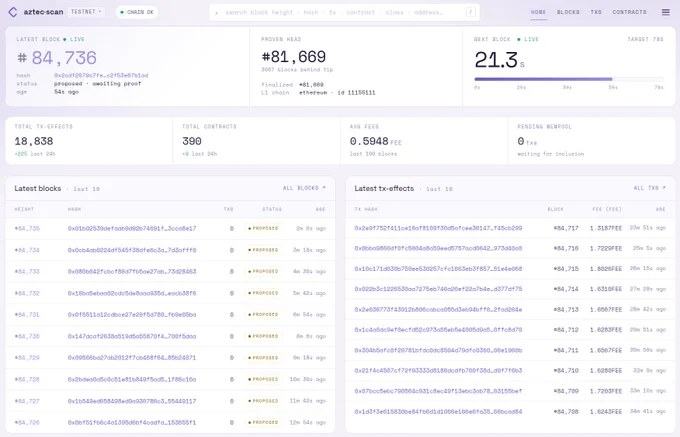Click the FEE (FEE) column header
Viewport: 680px width, 437px height.
pyautogui.click(x=607, y=209)
